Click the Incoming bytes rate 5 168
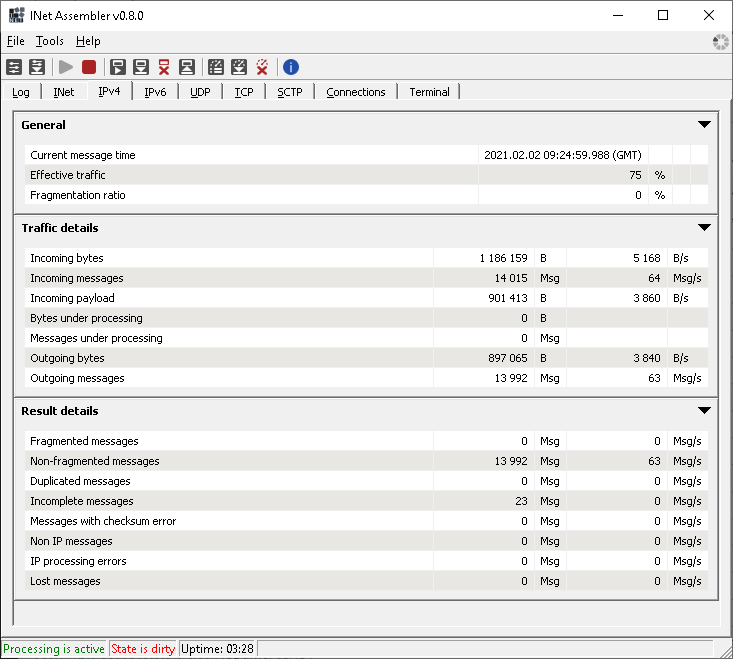Image resolution: width=733 pixels, height=659 pixels. [647, 258]
